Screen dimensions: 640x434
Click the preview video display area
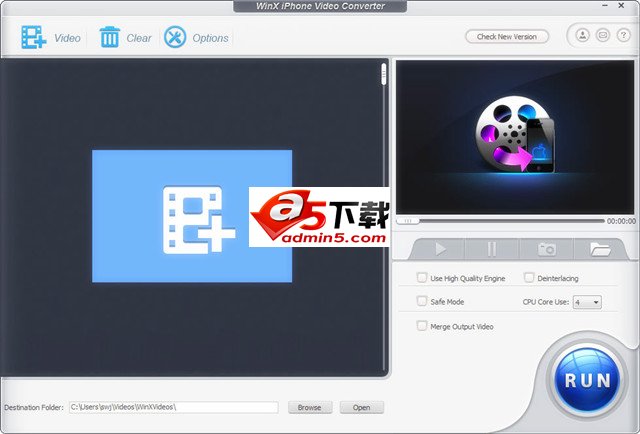click(515, 137)
